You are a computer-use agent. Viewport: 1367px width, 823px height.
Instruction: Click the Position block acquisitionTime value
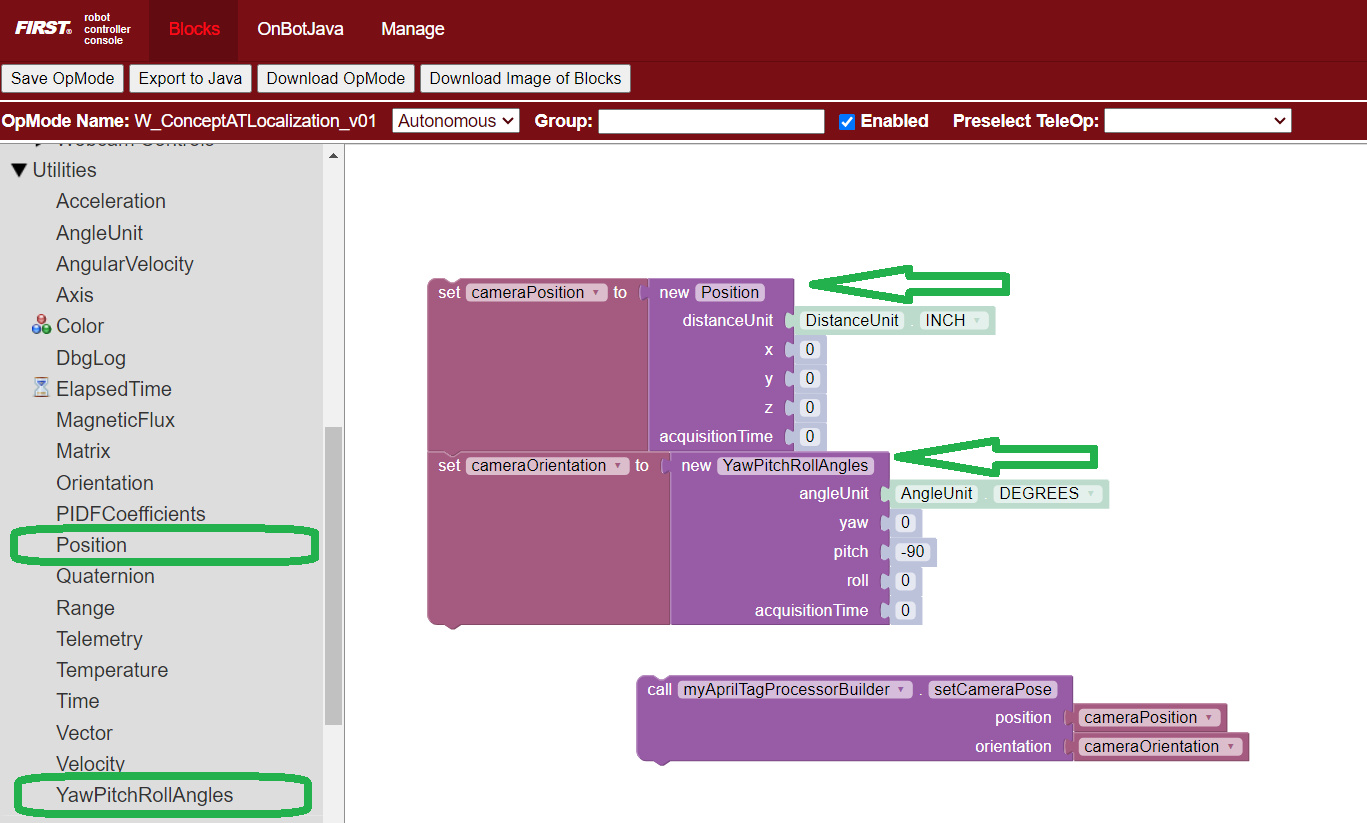tap(810, 437)
